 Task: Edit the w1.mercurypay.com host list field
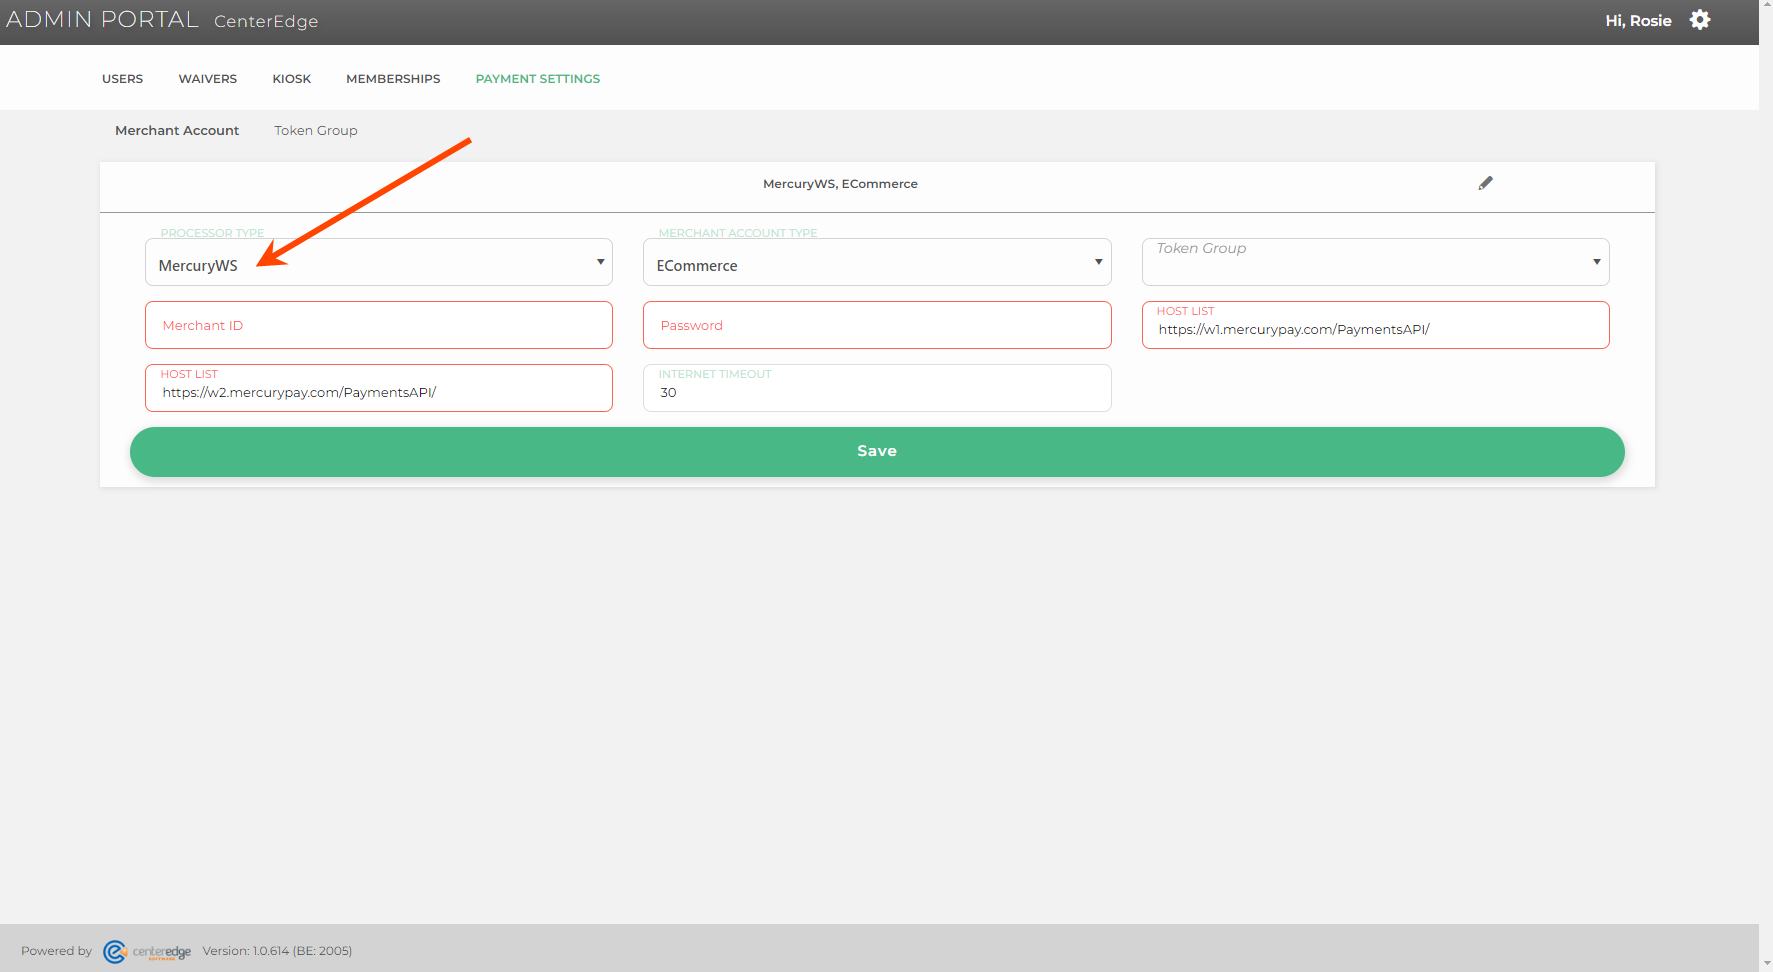coord(1375,325)
